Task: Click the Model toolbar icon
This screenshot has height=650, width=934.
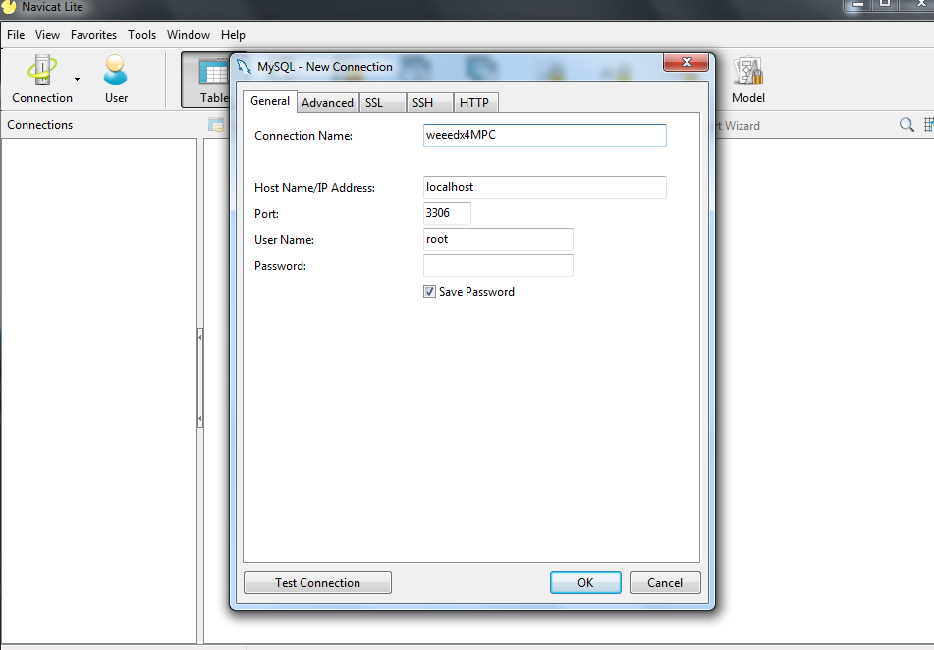Action: (748, 79)
